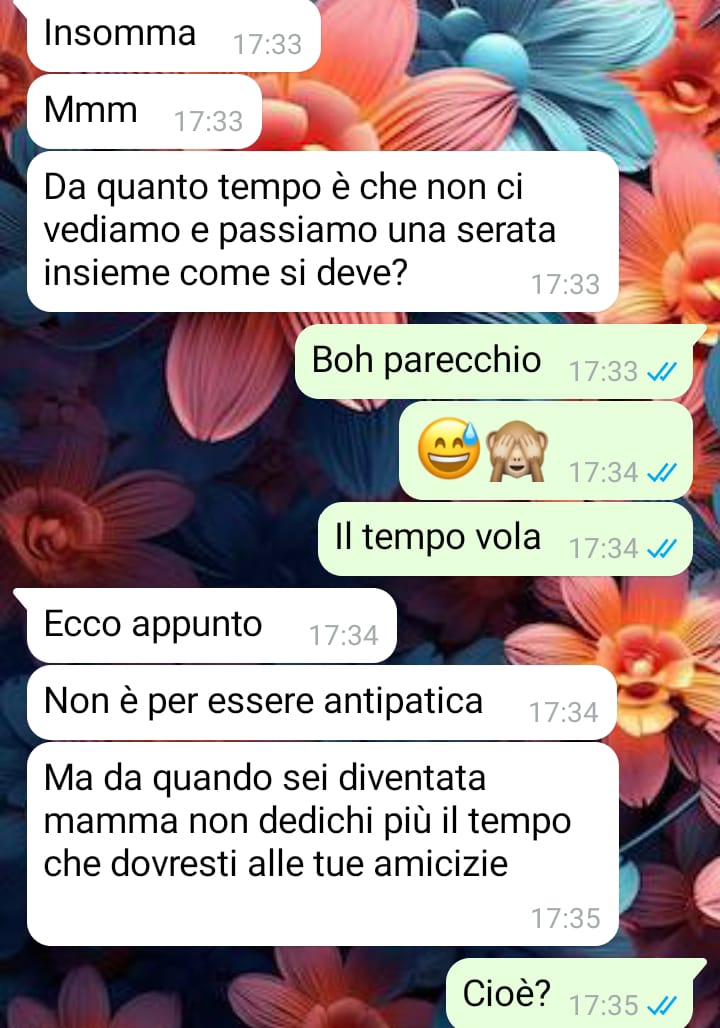
Task: Select the 'Cioè?' sent message
Action: coord(569,993)
